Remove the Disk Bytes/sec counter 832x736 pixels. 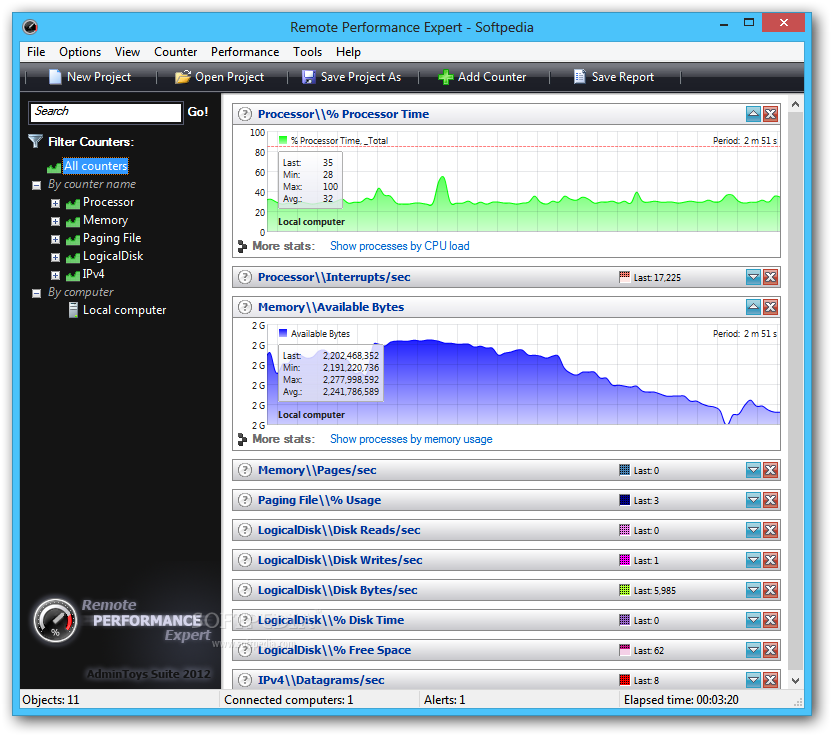tap(770, 590)
